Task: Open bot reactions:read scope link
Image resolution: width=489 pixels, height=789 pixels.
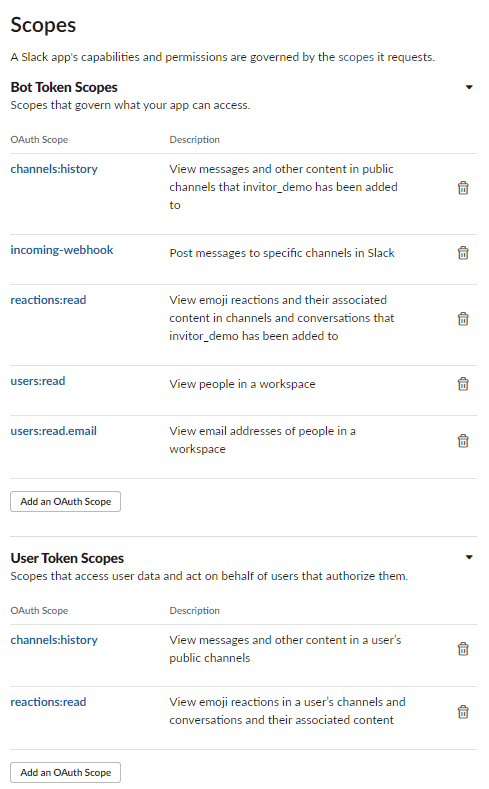Action: [48, 300]
